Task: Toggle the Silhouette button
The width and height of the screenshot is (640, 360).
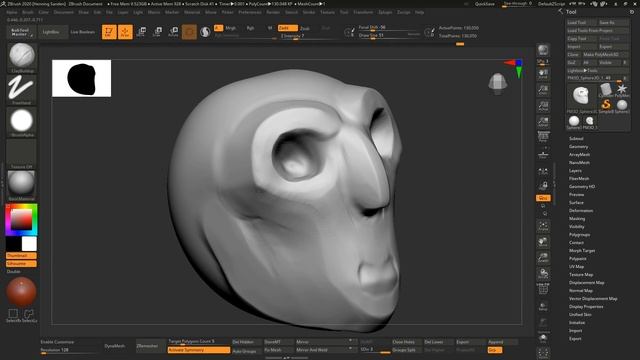Action: point(21,264)
